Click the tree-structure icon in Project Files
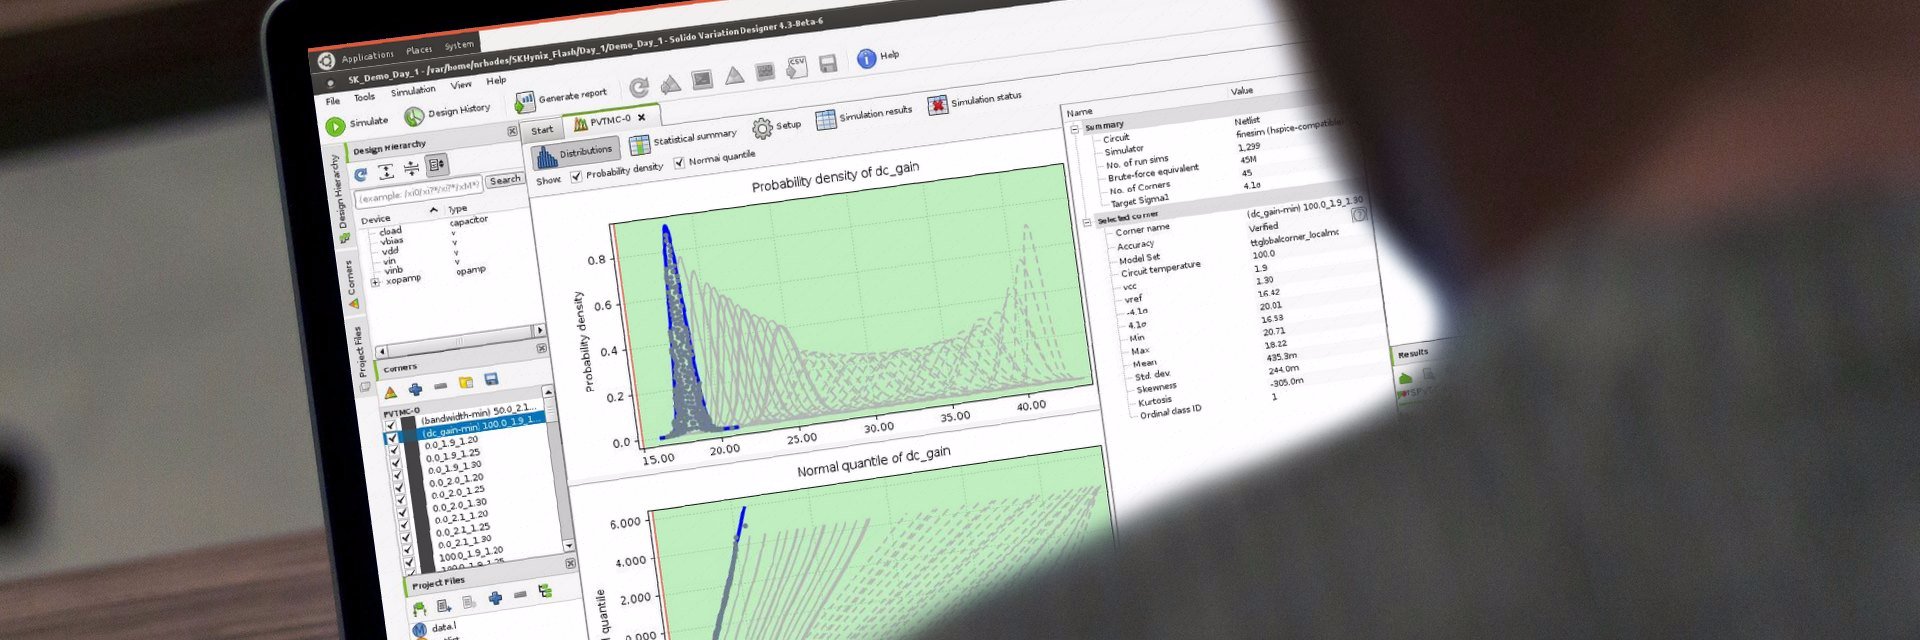Viewport: 1920px width, 640px height. tap(545, 591)
